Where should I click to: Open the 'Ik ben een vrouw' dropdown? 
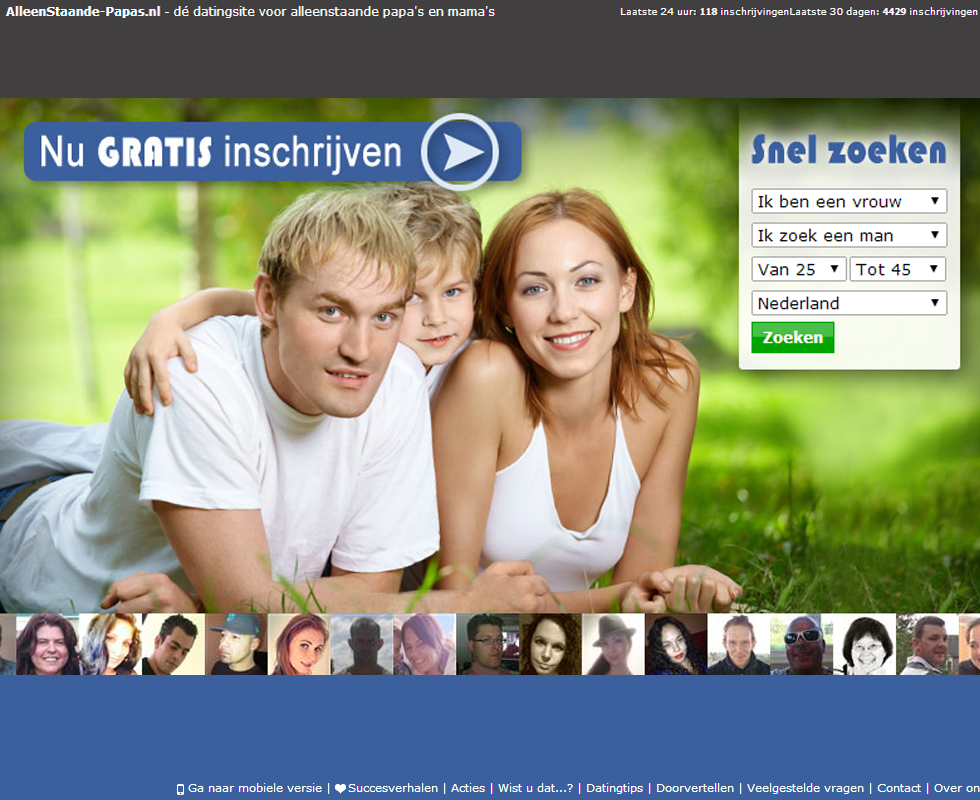849,201
